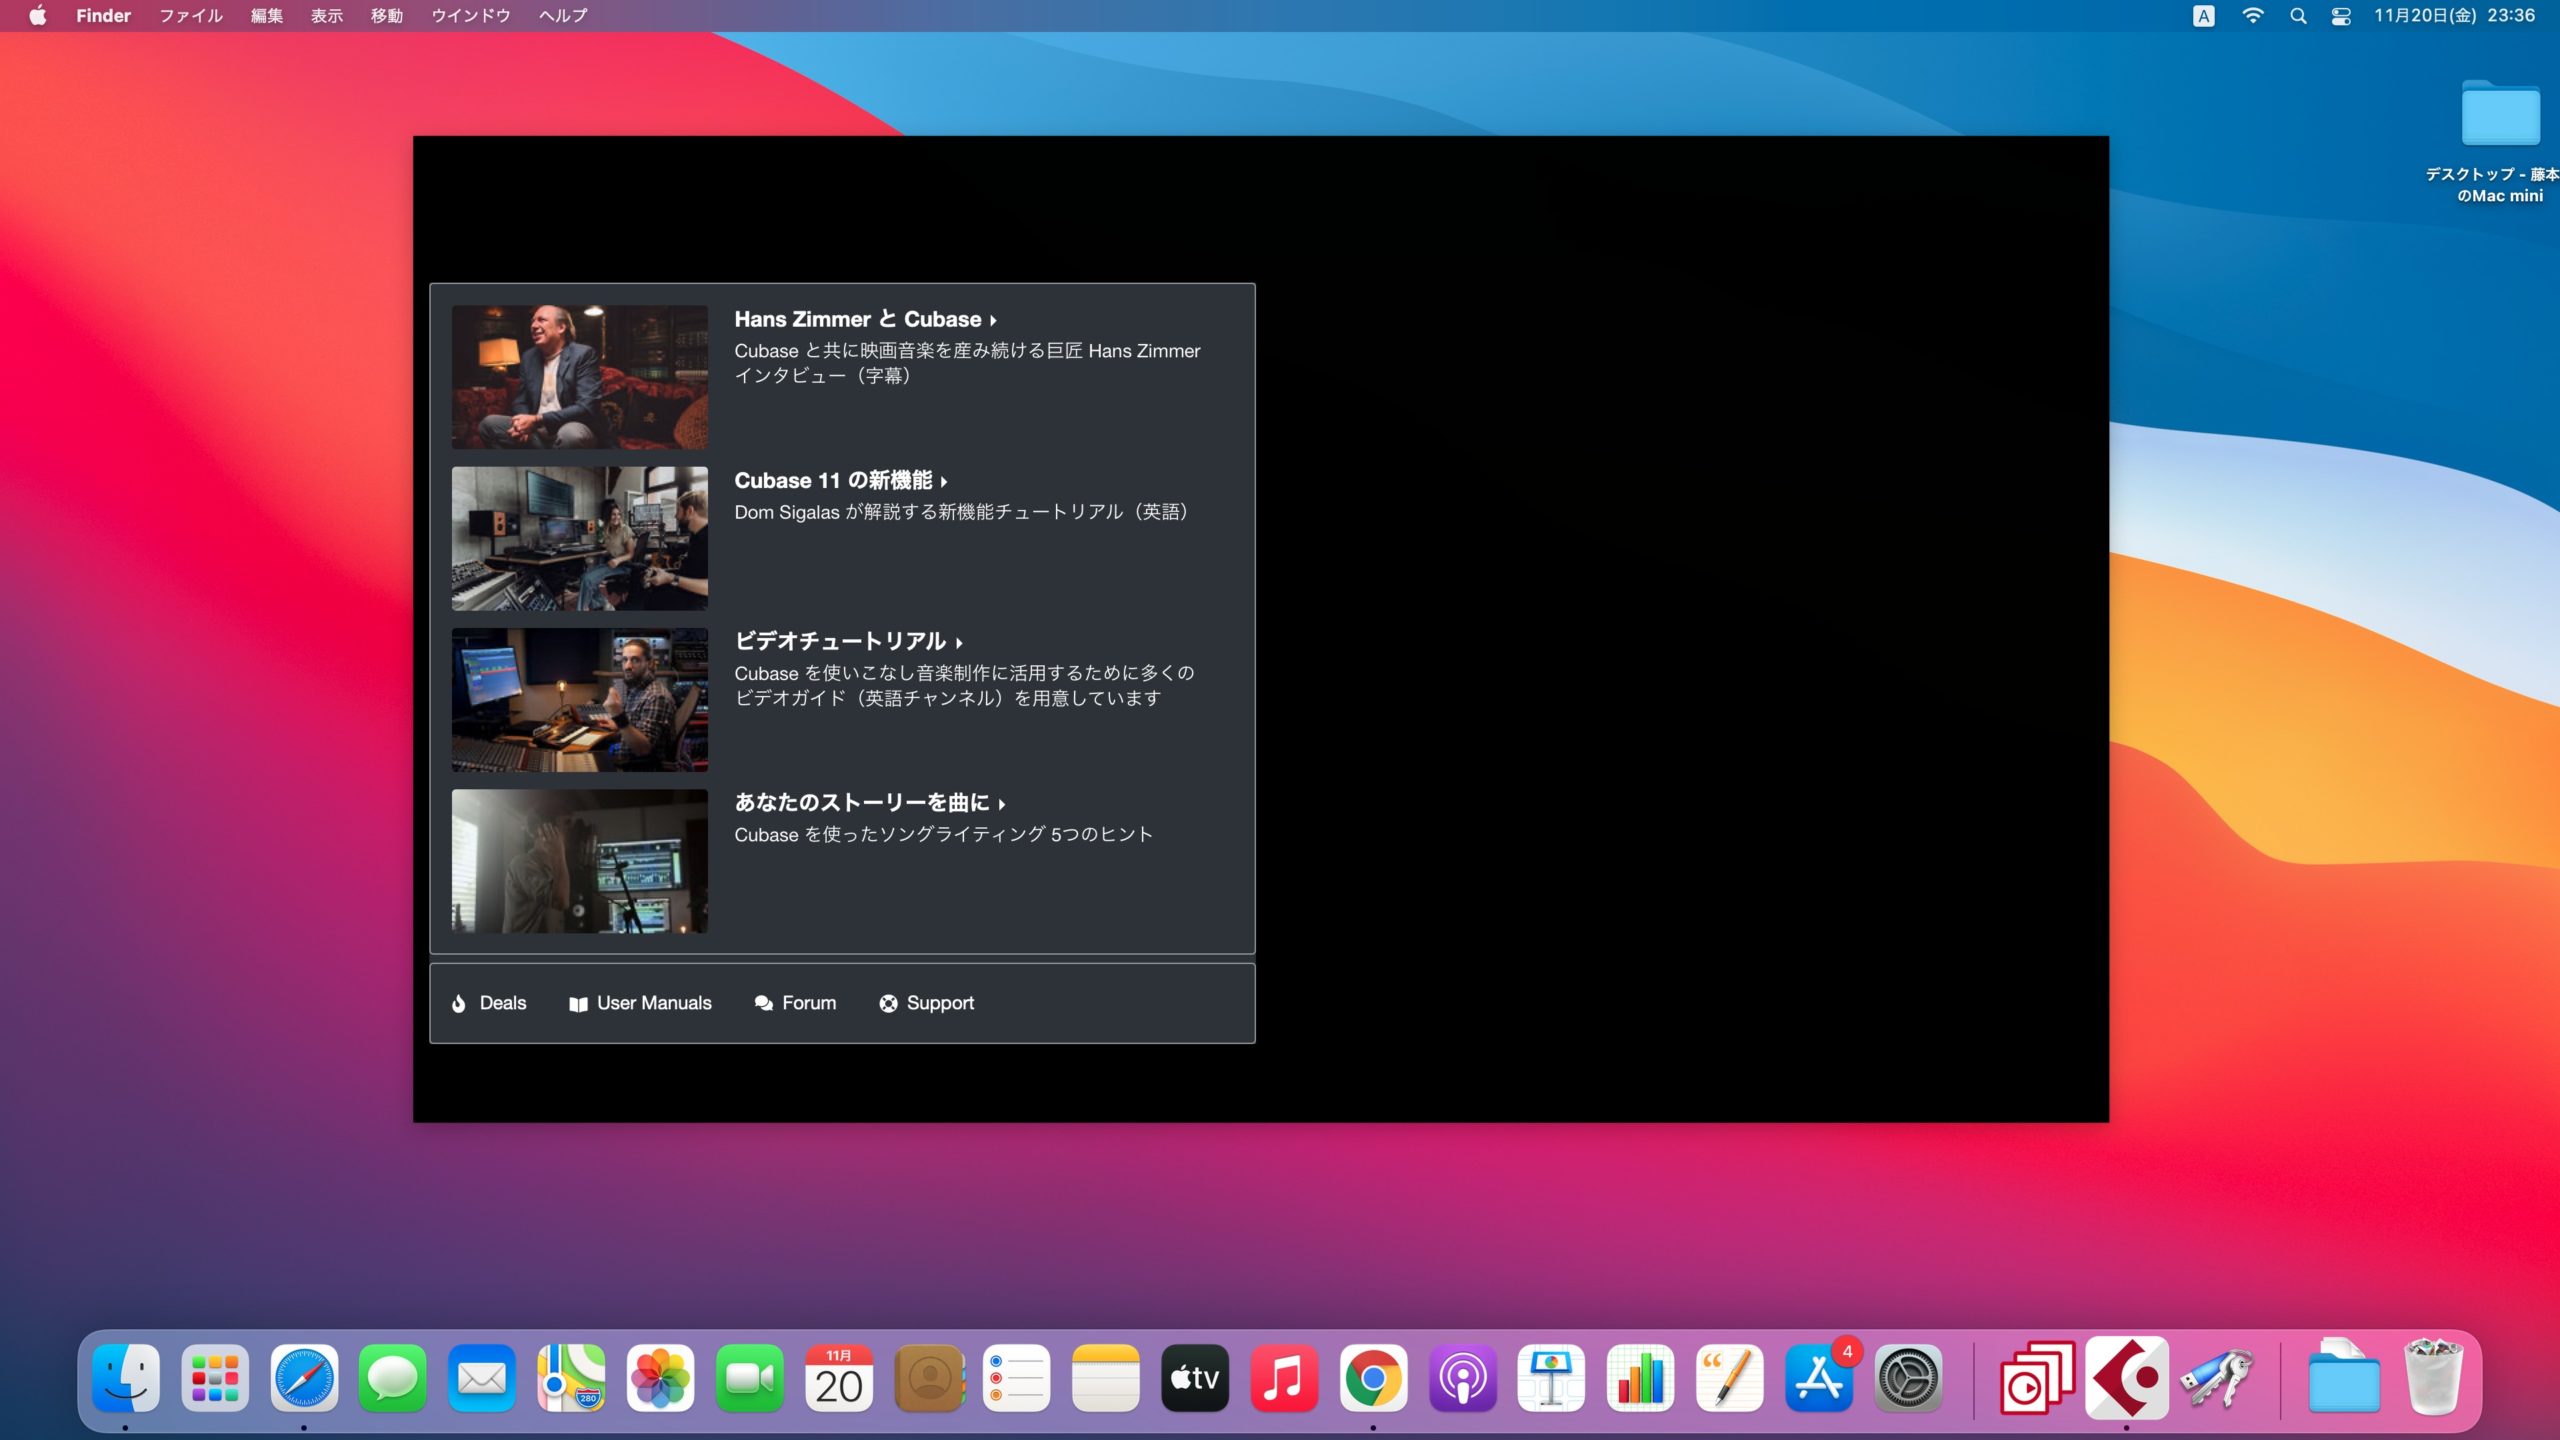The height and width of the screenshot is (1440, 2560).
Task: Open Numbers in the Dock
Action: [x=1640, y=1378]
